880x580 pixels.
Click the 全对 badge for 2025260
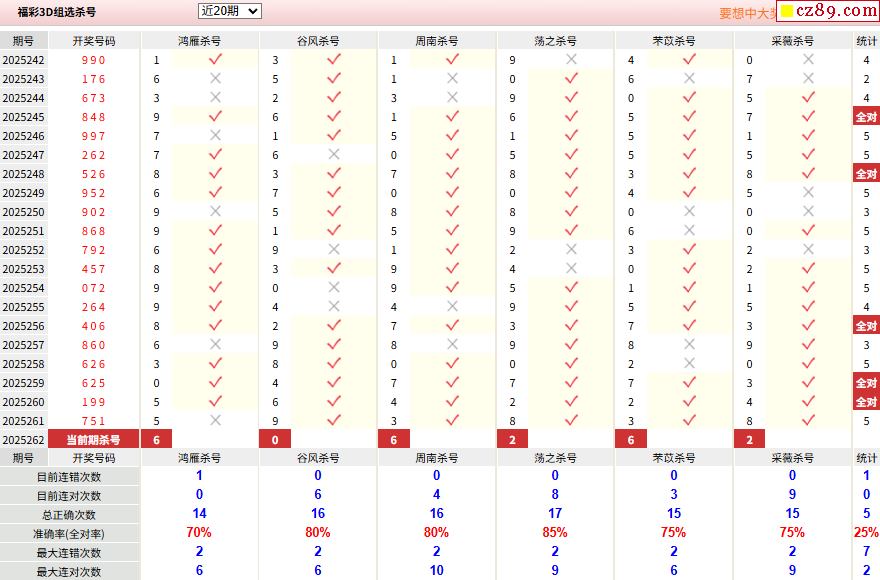[x=867, y=402]
